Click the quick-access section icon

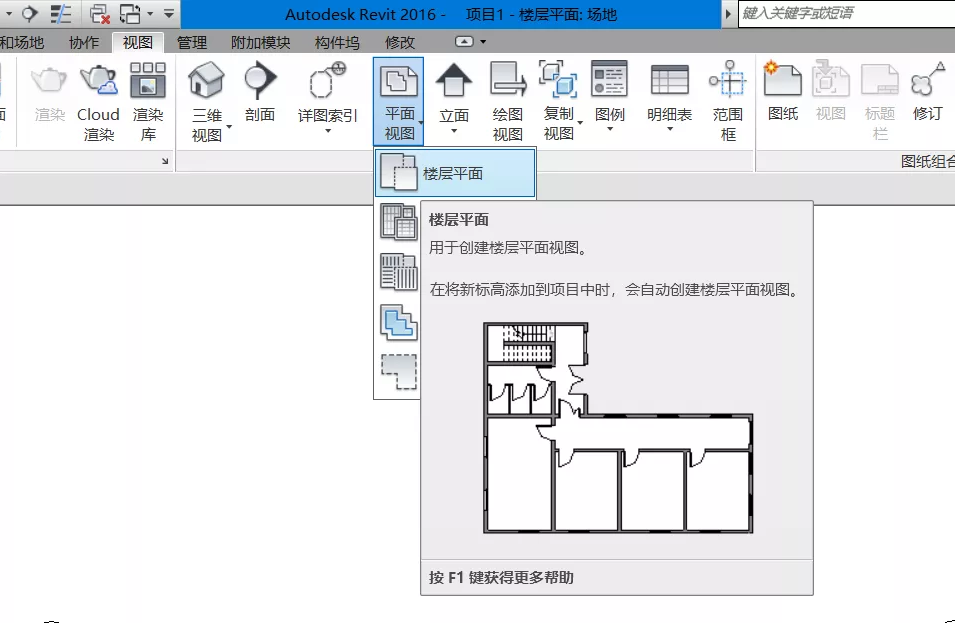click(x=29, y=13)
